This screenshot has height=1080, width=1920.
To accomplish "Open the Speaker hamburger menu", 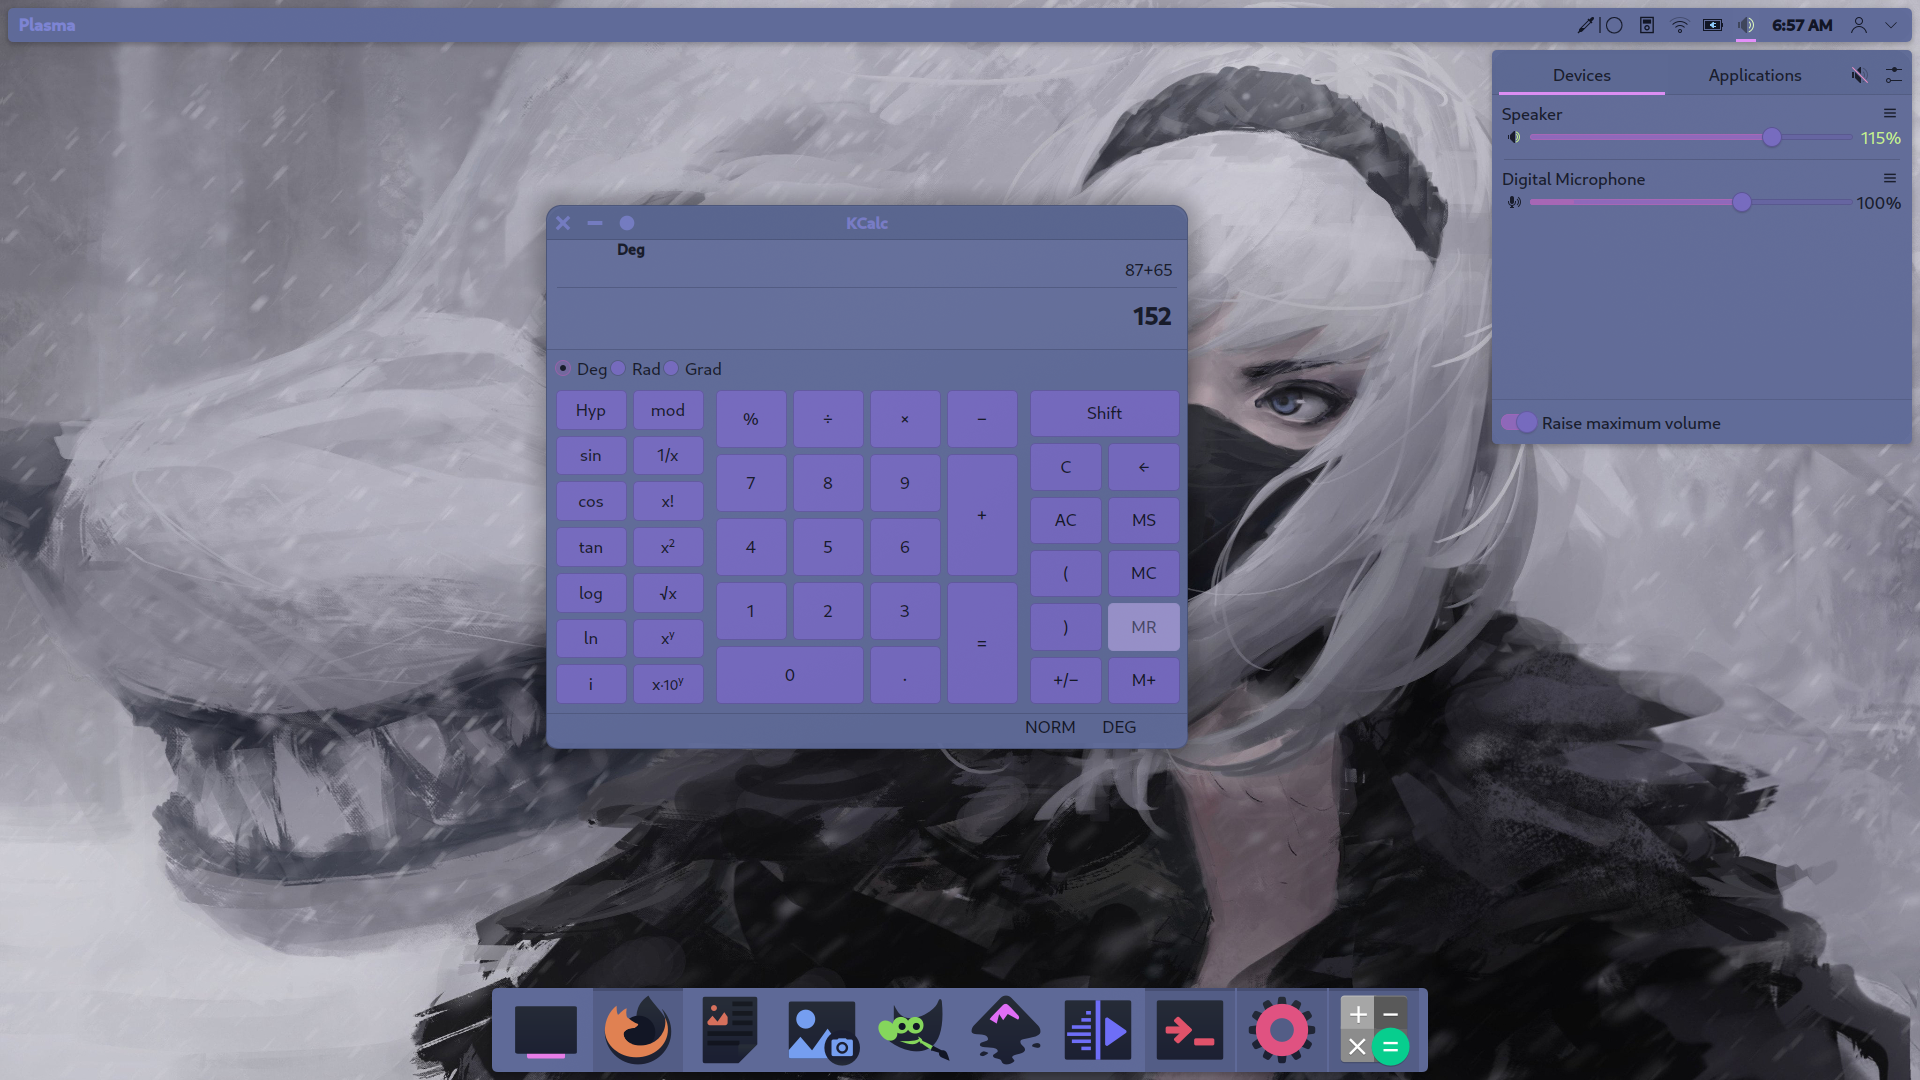I will pos(1890,114).
